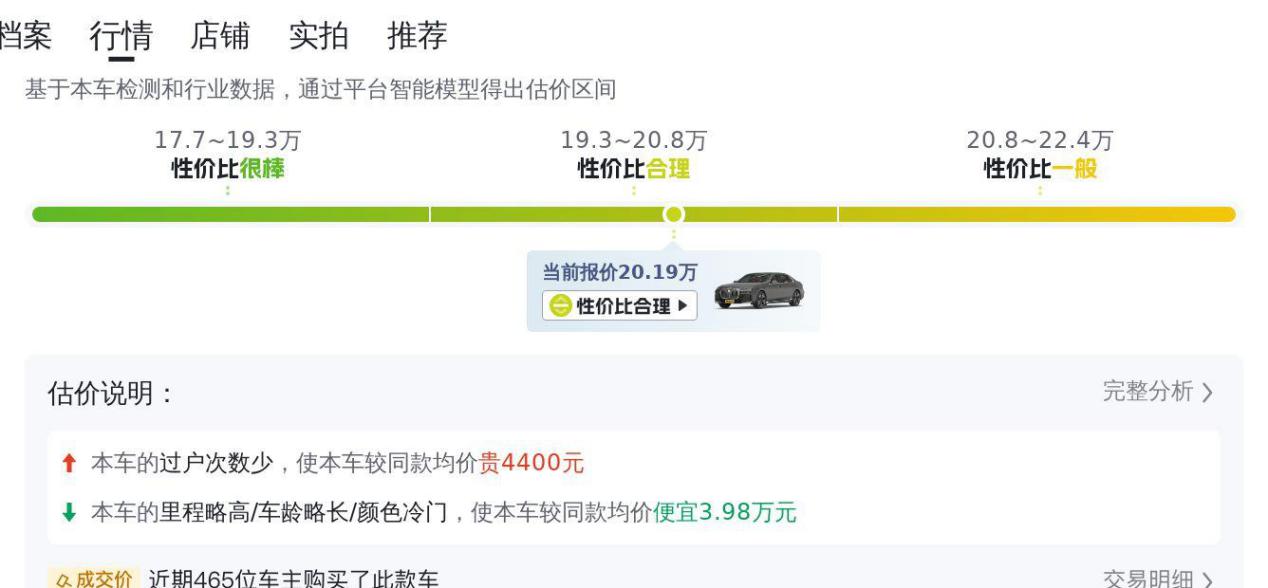Expand 交易明细 via its chevron arrow

tap(1208, 580)
